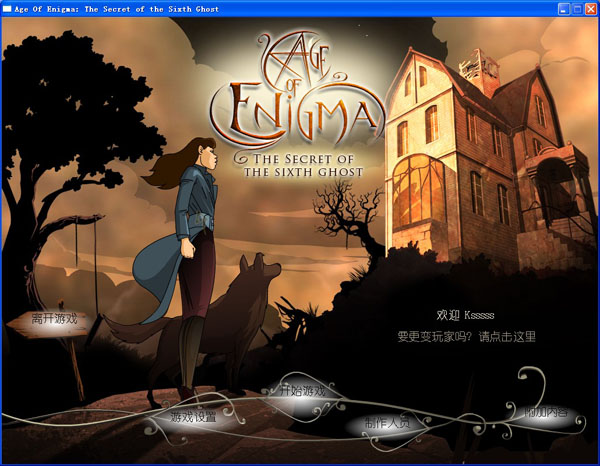
Task: Start the game via 开始游戏
Action: click(302, 391)
